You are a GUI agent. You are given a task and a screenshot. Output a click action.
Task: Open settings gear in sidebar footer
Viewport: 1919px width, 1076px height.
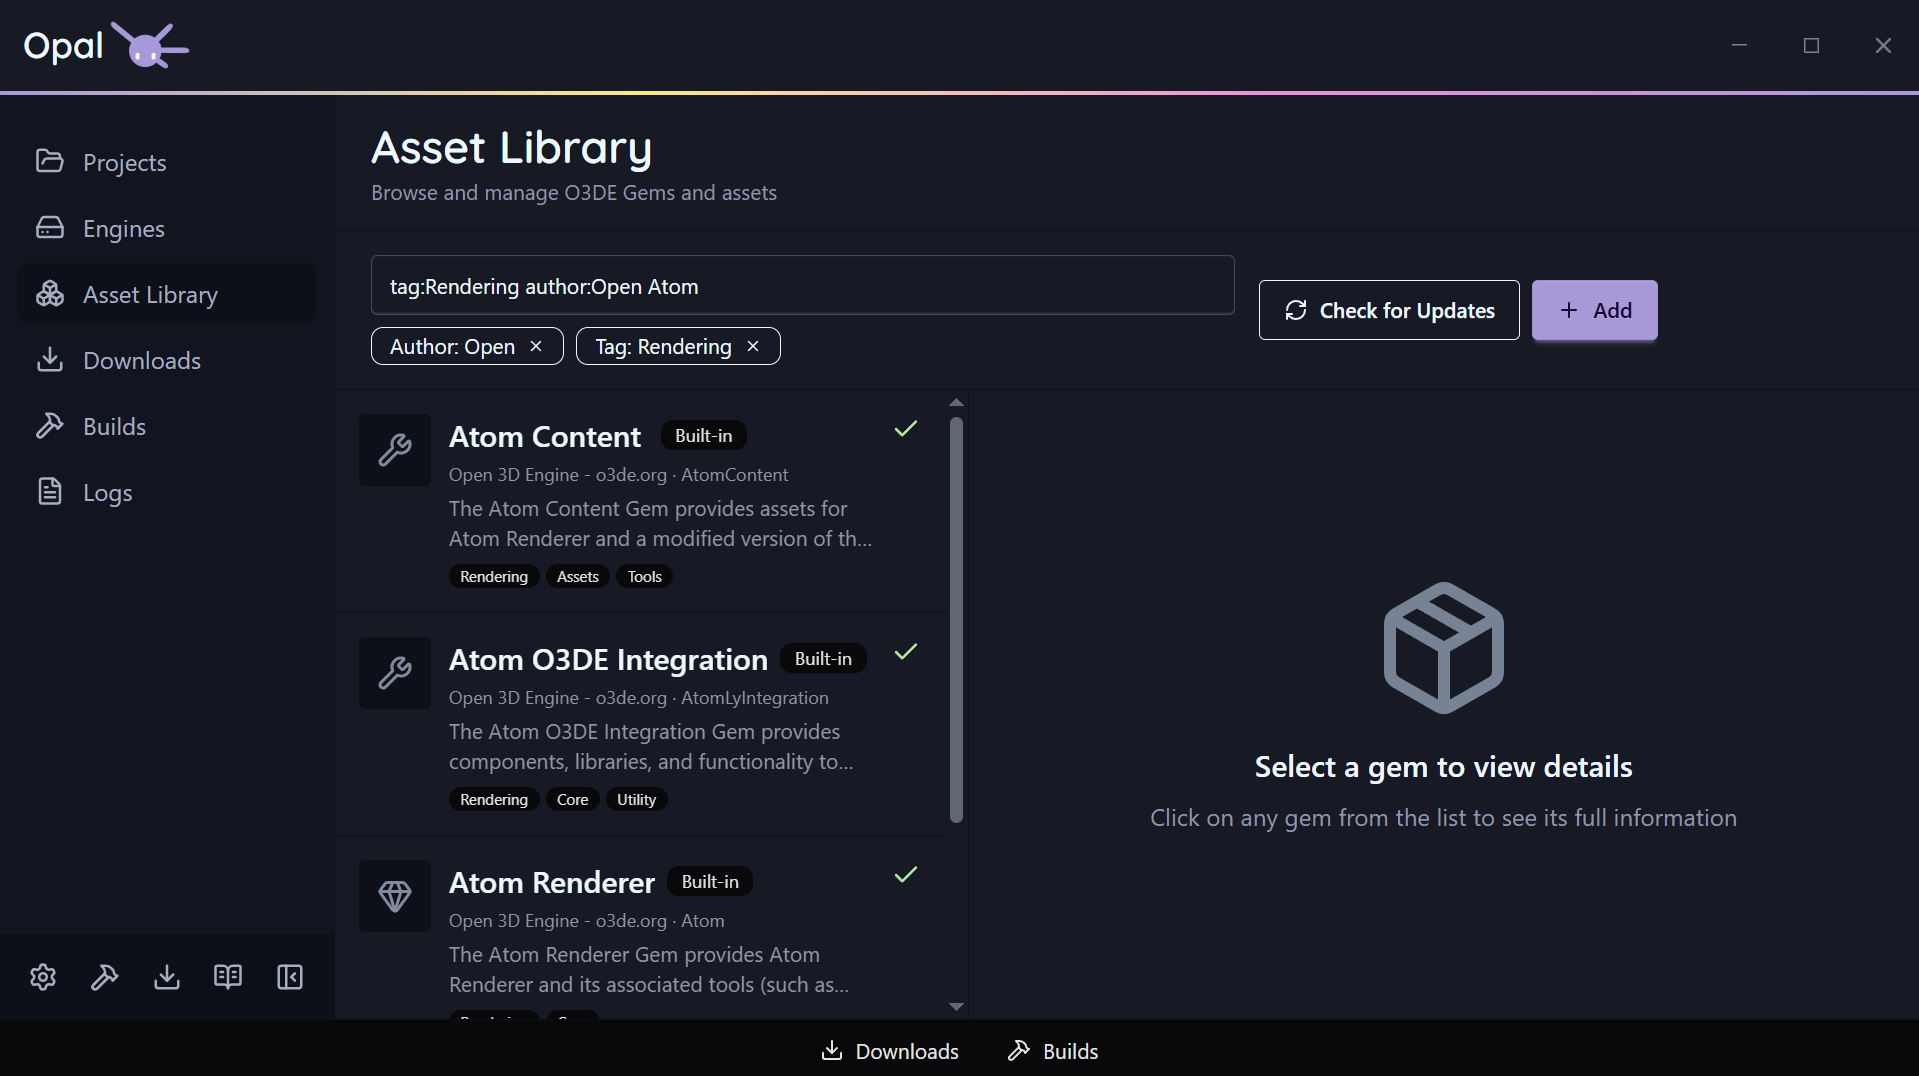(x=43, y=977)
